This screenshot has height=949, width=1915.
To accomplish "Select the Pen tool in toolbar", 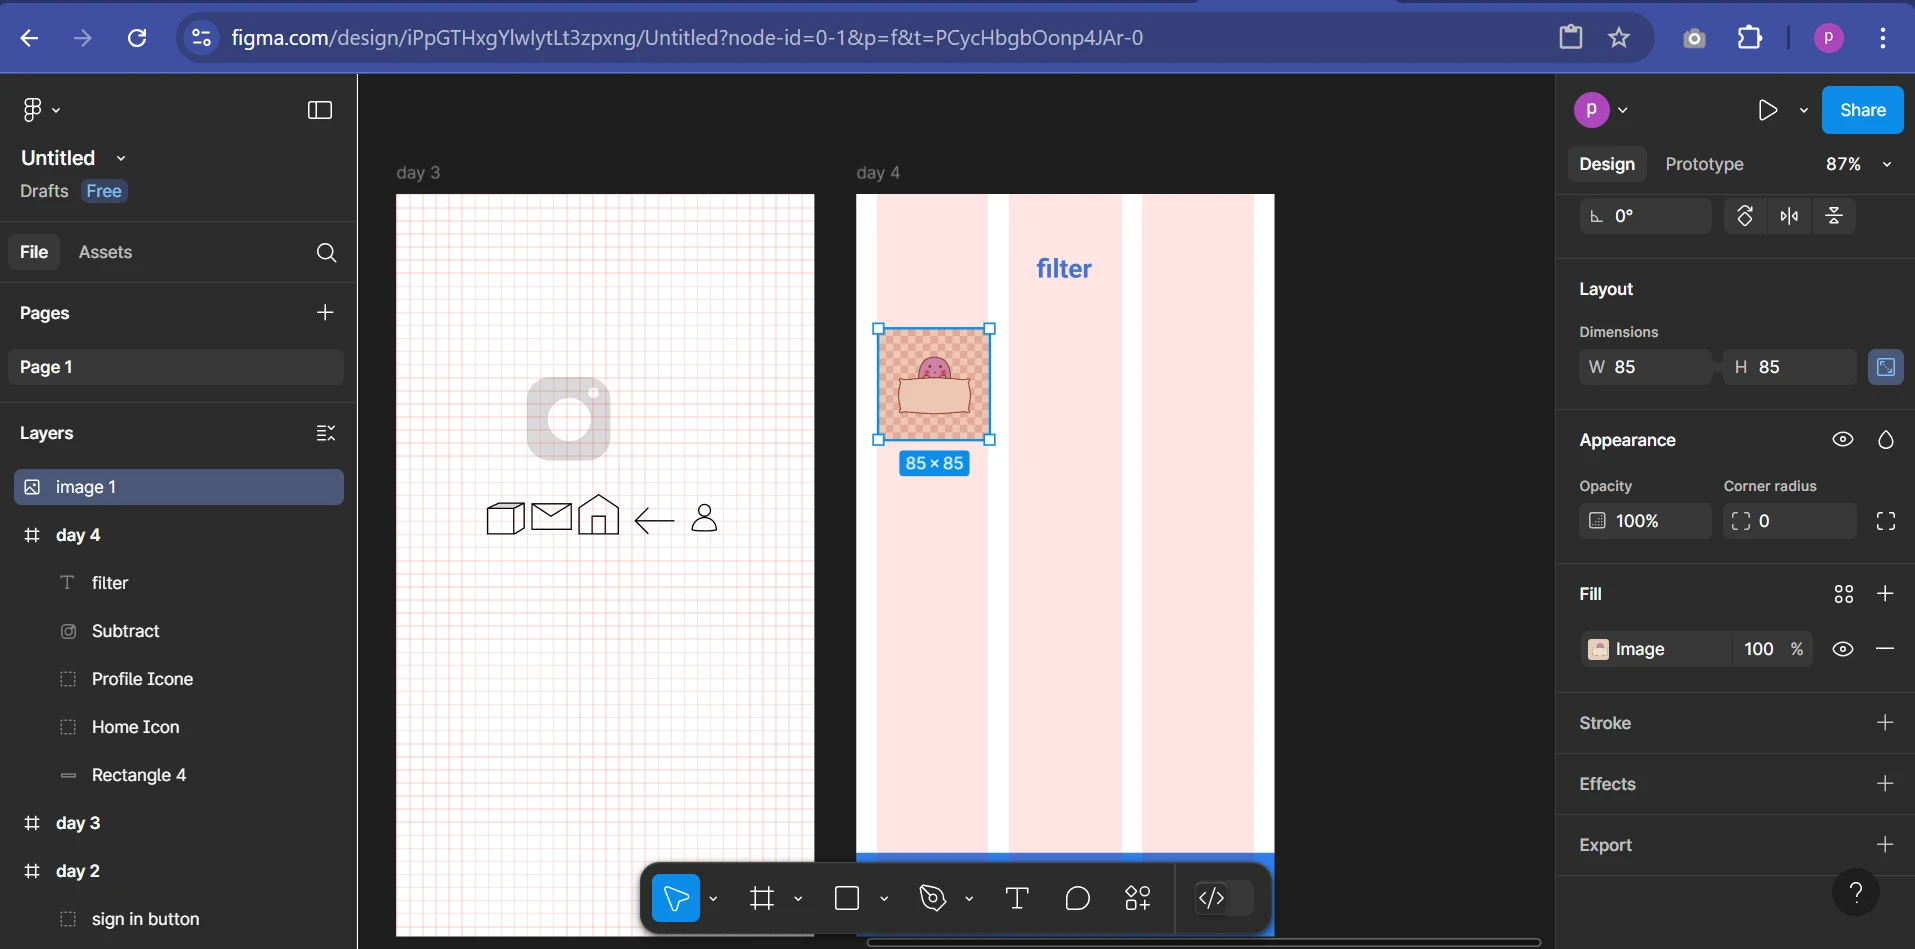I will point(933,898).
